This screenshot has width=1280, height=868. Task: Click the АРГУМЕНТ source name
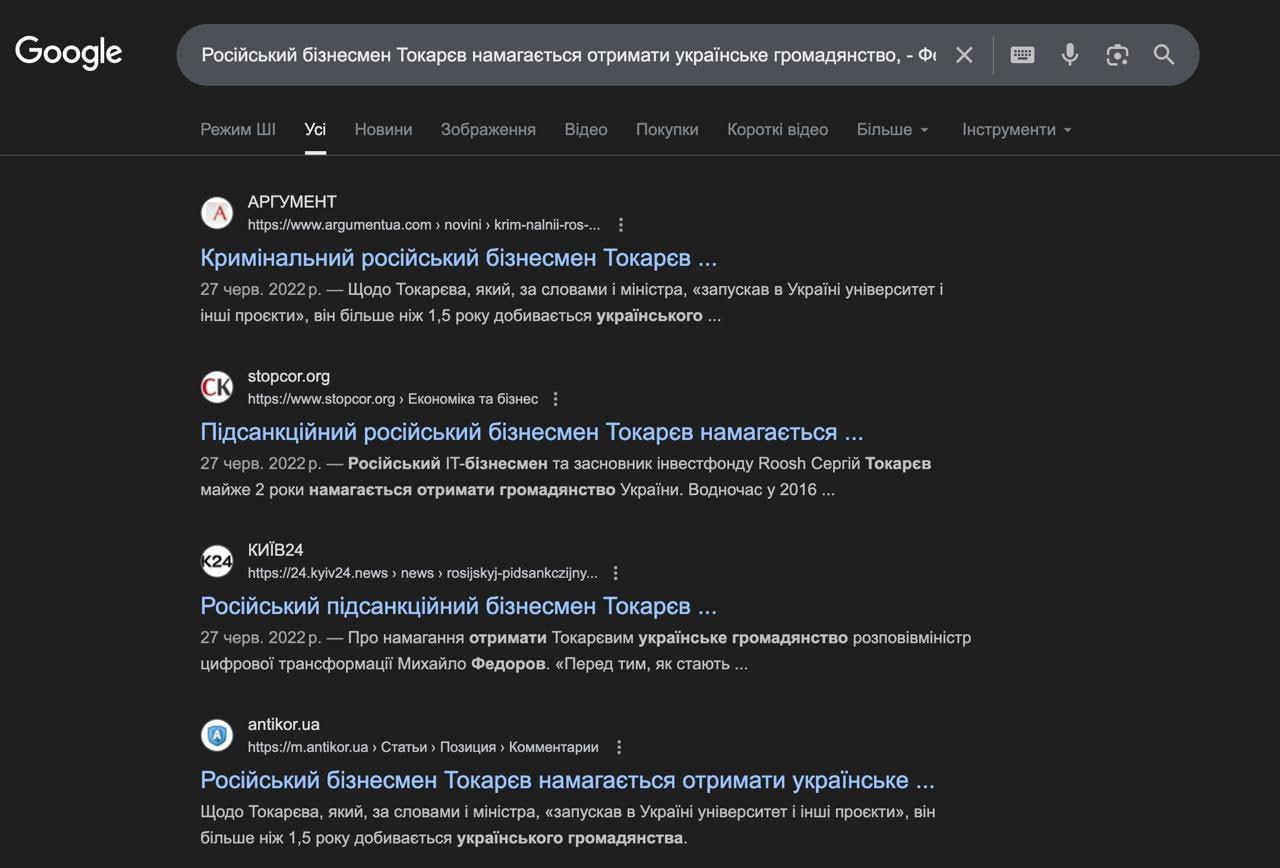point(292,202)
